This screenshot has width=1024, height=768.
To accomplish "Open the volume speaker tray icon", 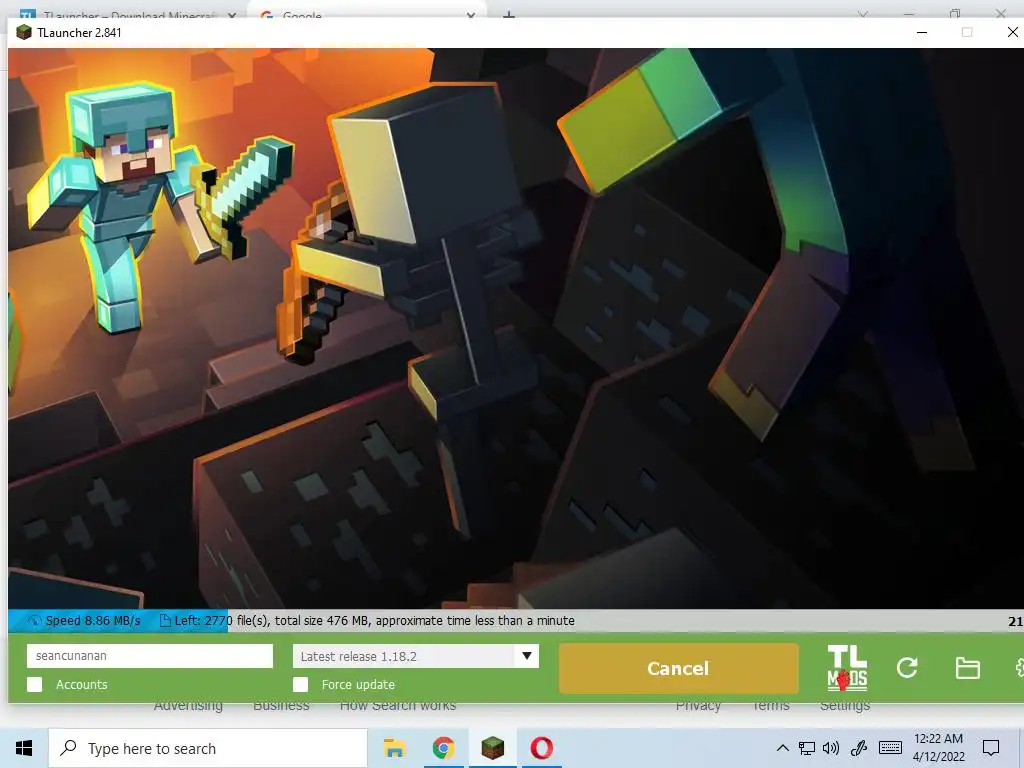I will [x=831, y=748].
